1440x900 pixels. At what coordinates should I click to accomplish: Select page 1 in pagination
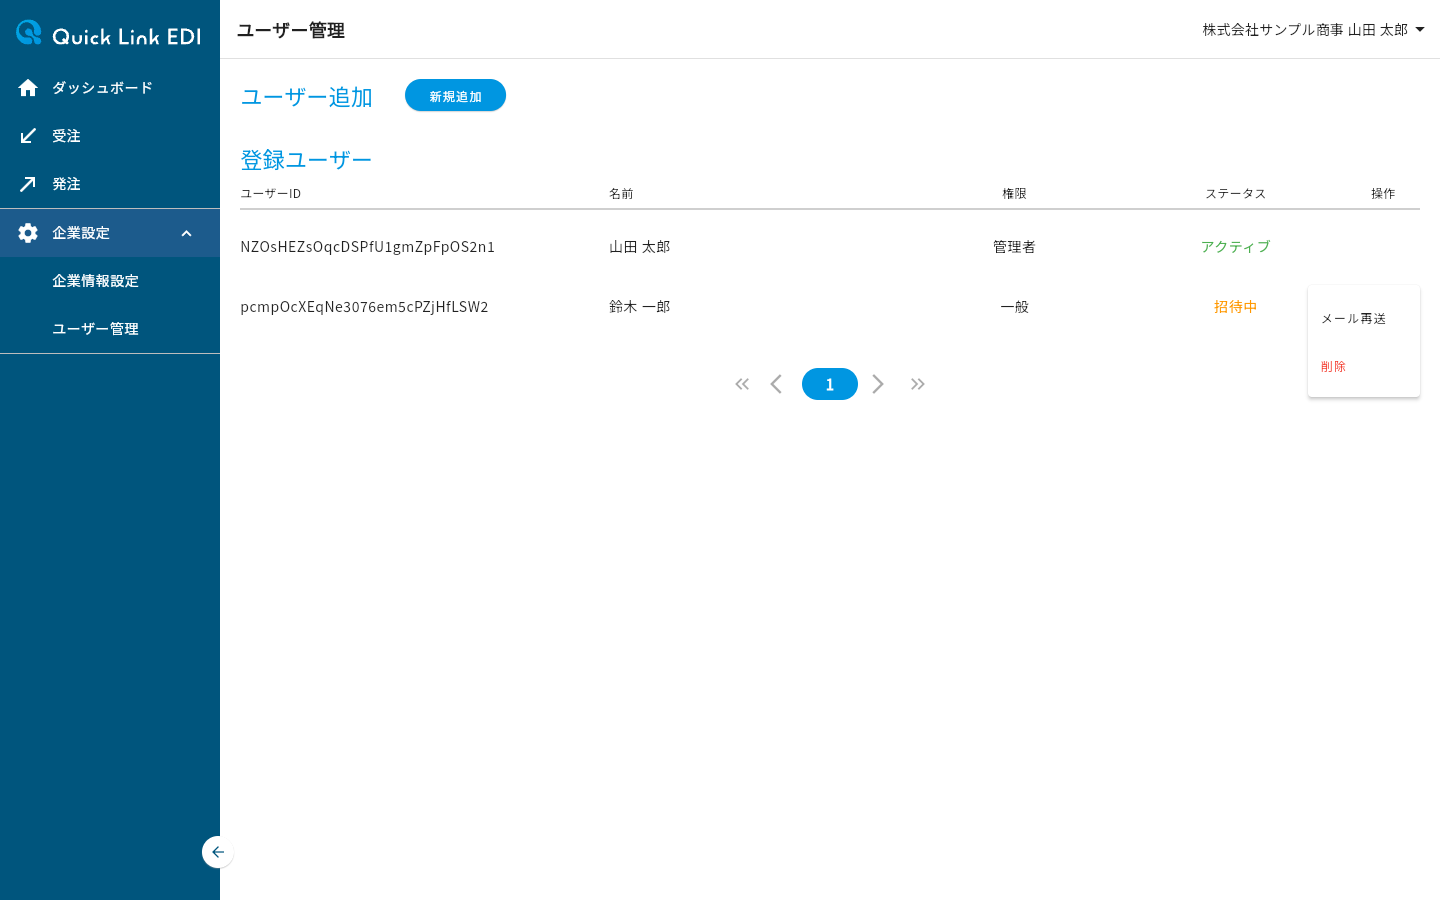click(x=830, y=384)
